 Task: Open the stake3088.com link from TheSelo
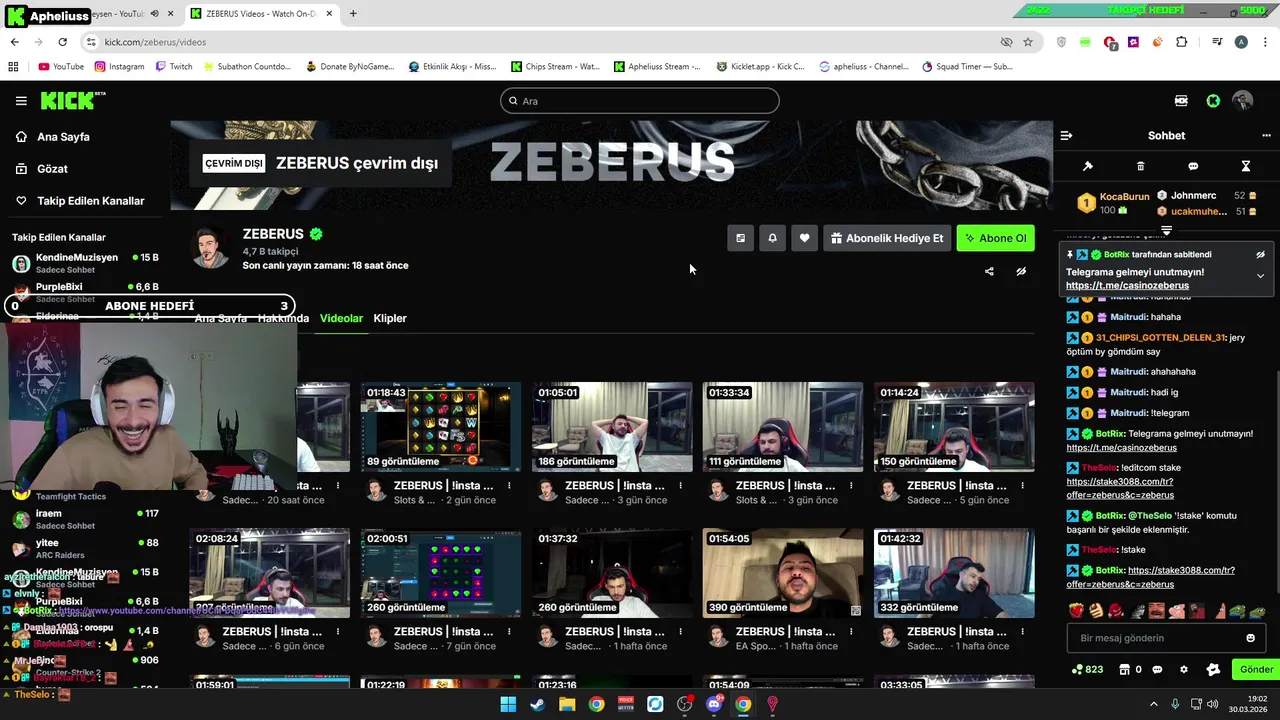coord(1120,488)
